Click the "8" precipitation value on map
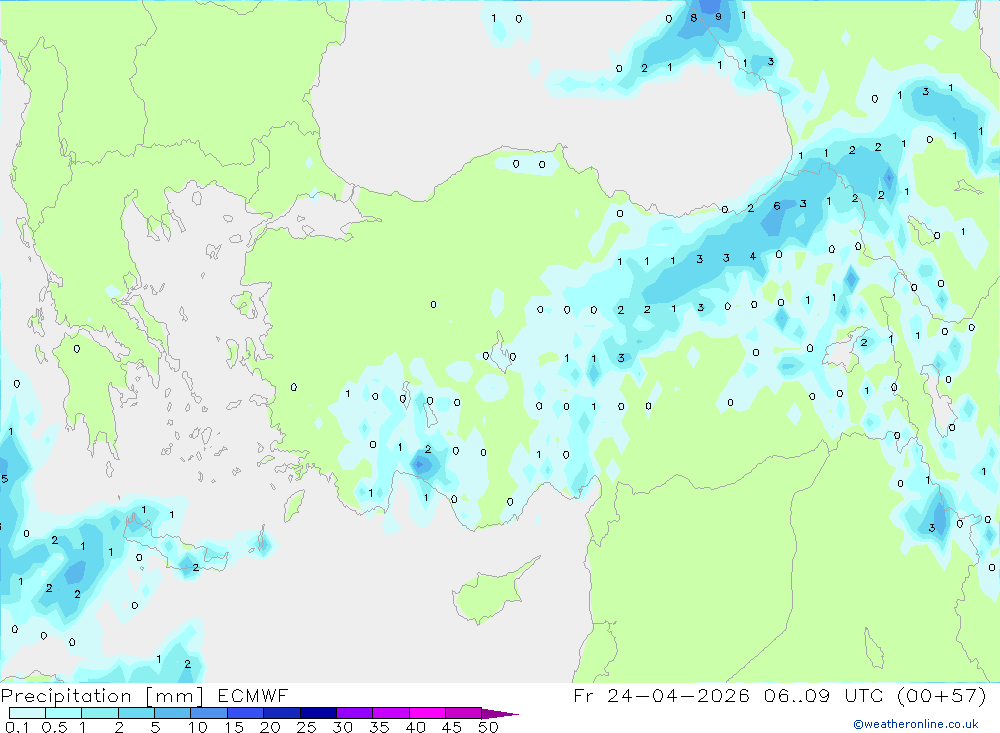1000x733 pixels. click(693, 18)
